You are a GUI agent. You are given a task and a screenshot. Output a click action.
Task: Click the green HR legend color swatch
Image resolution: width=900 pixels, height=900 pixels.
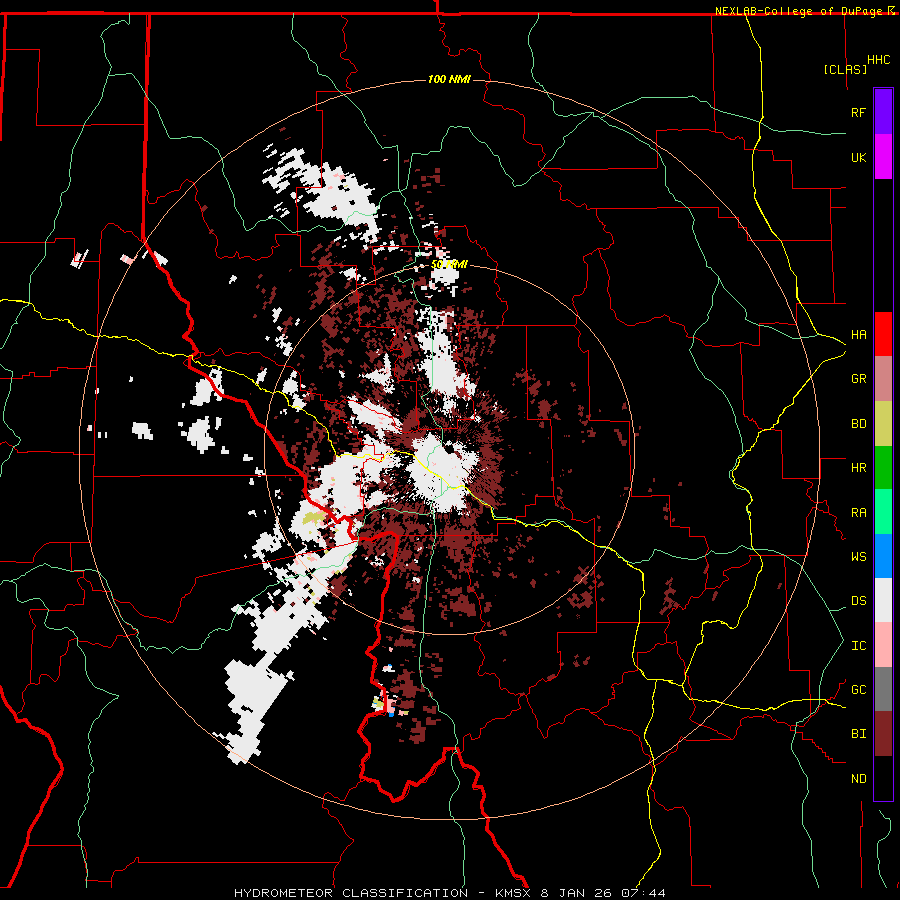(883, 468)
